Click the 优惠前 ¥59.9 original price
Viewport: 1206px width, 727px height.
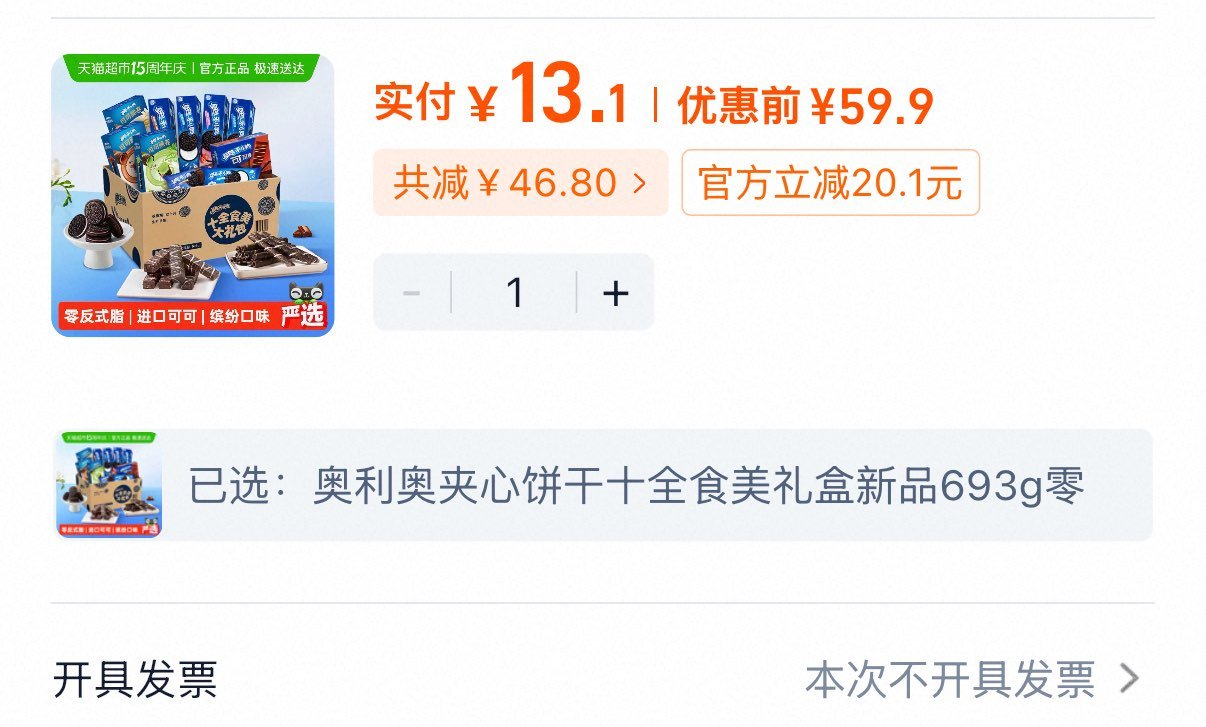coord(805,104)
